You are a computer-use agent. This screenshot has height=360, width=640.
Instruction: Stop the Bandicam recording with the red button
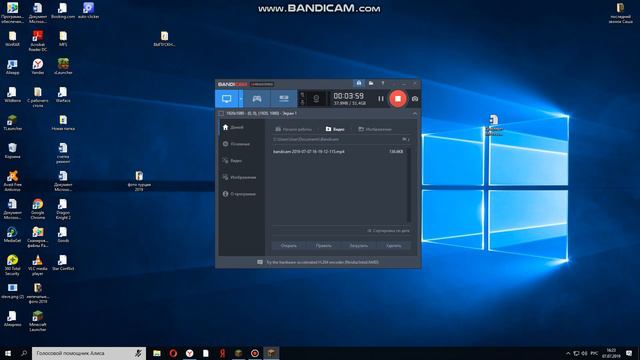[x=398, y=98]
